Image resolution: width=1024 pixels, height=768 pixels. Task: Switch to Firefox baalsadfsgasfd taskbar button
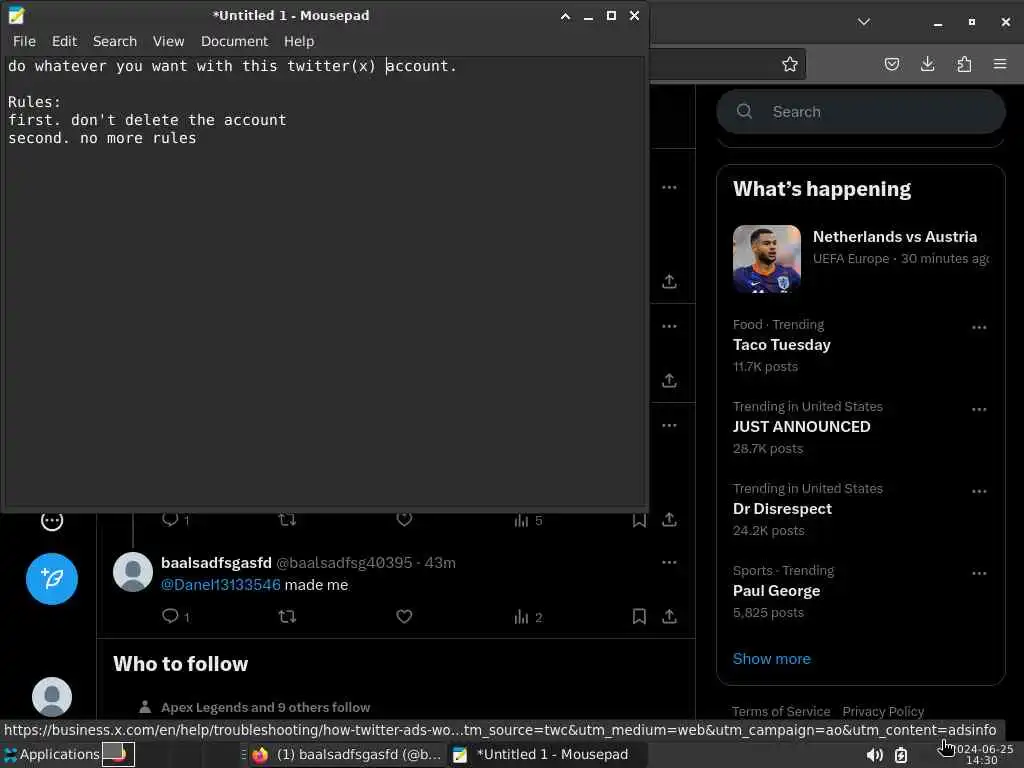[348, 754]
